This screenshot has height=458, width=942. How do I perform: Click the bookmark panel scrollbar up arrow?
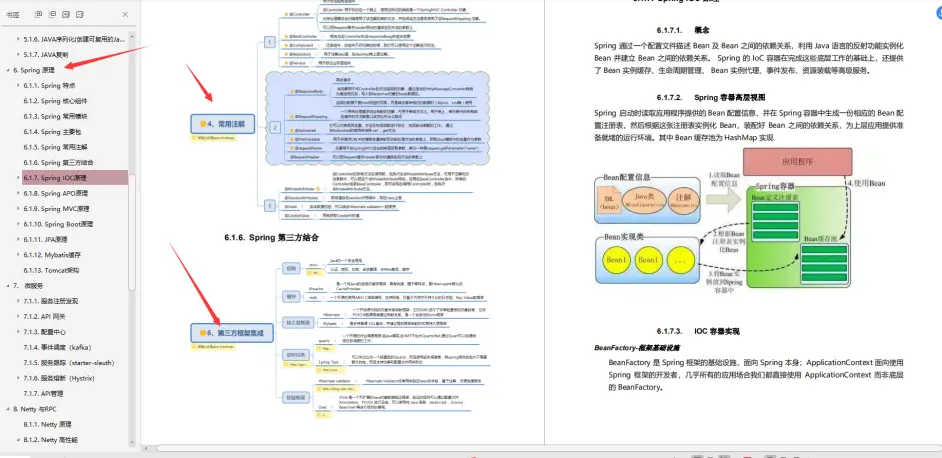[x=132, y=37]
